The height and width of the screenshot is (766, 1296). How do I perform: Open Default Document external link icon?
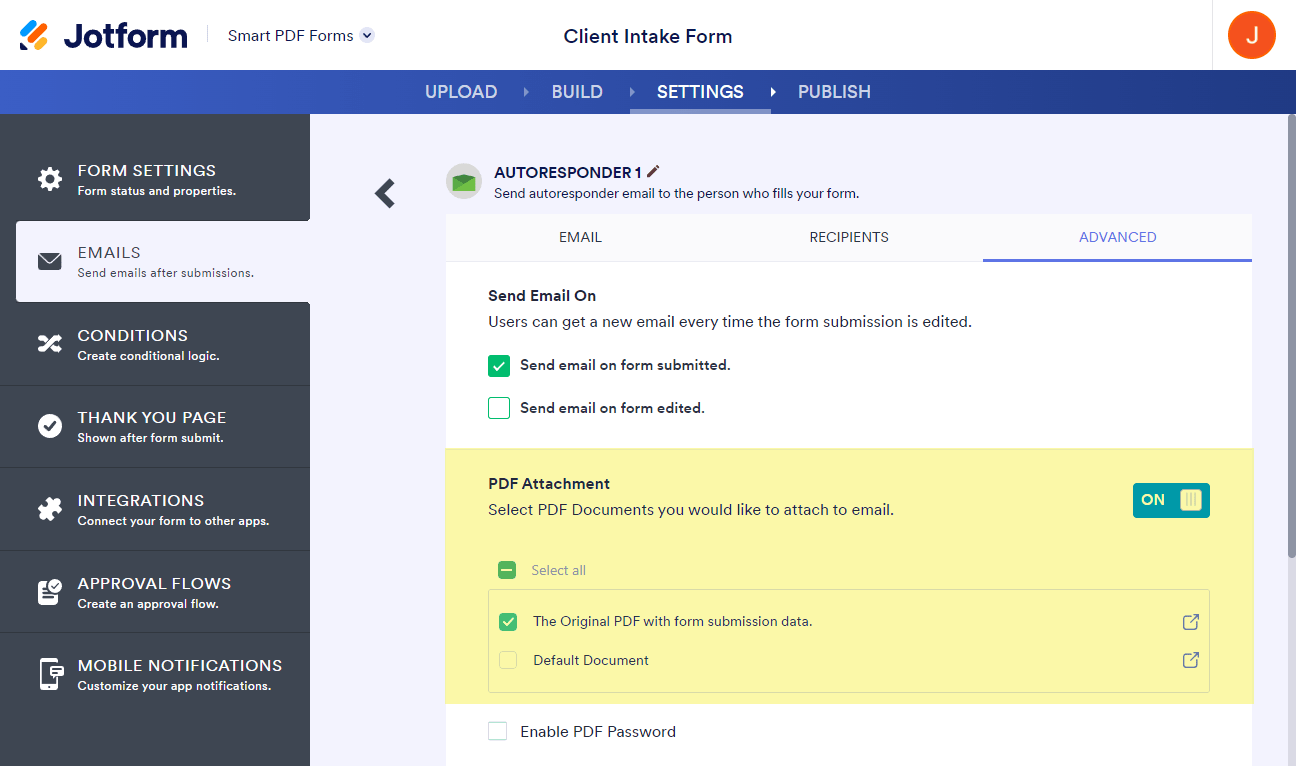point(1190,660)
